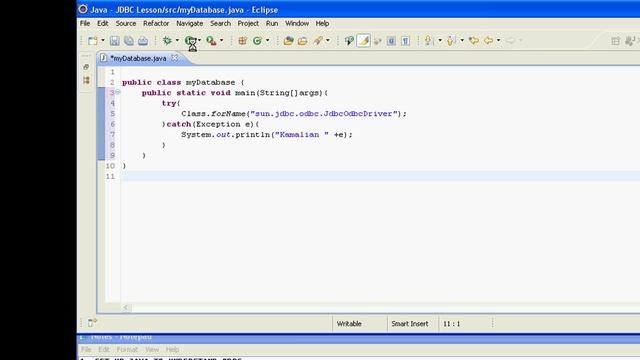Viewport: 640px width, 360px height.
Task: Click the Save All icon
Action: [129, 40]
